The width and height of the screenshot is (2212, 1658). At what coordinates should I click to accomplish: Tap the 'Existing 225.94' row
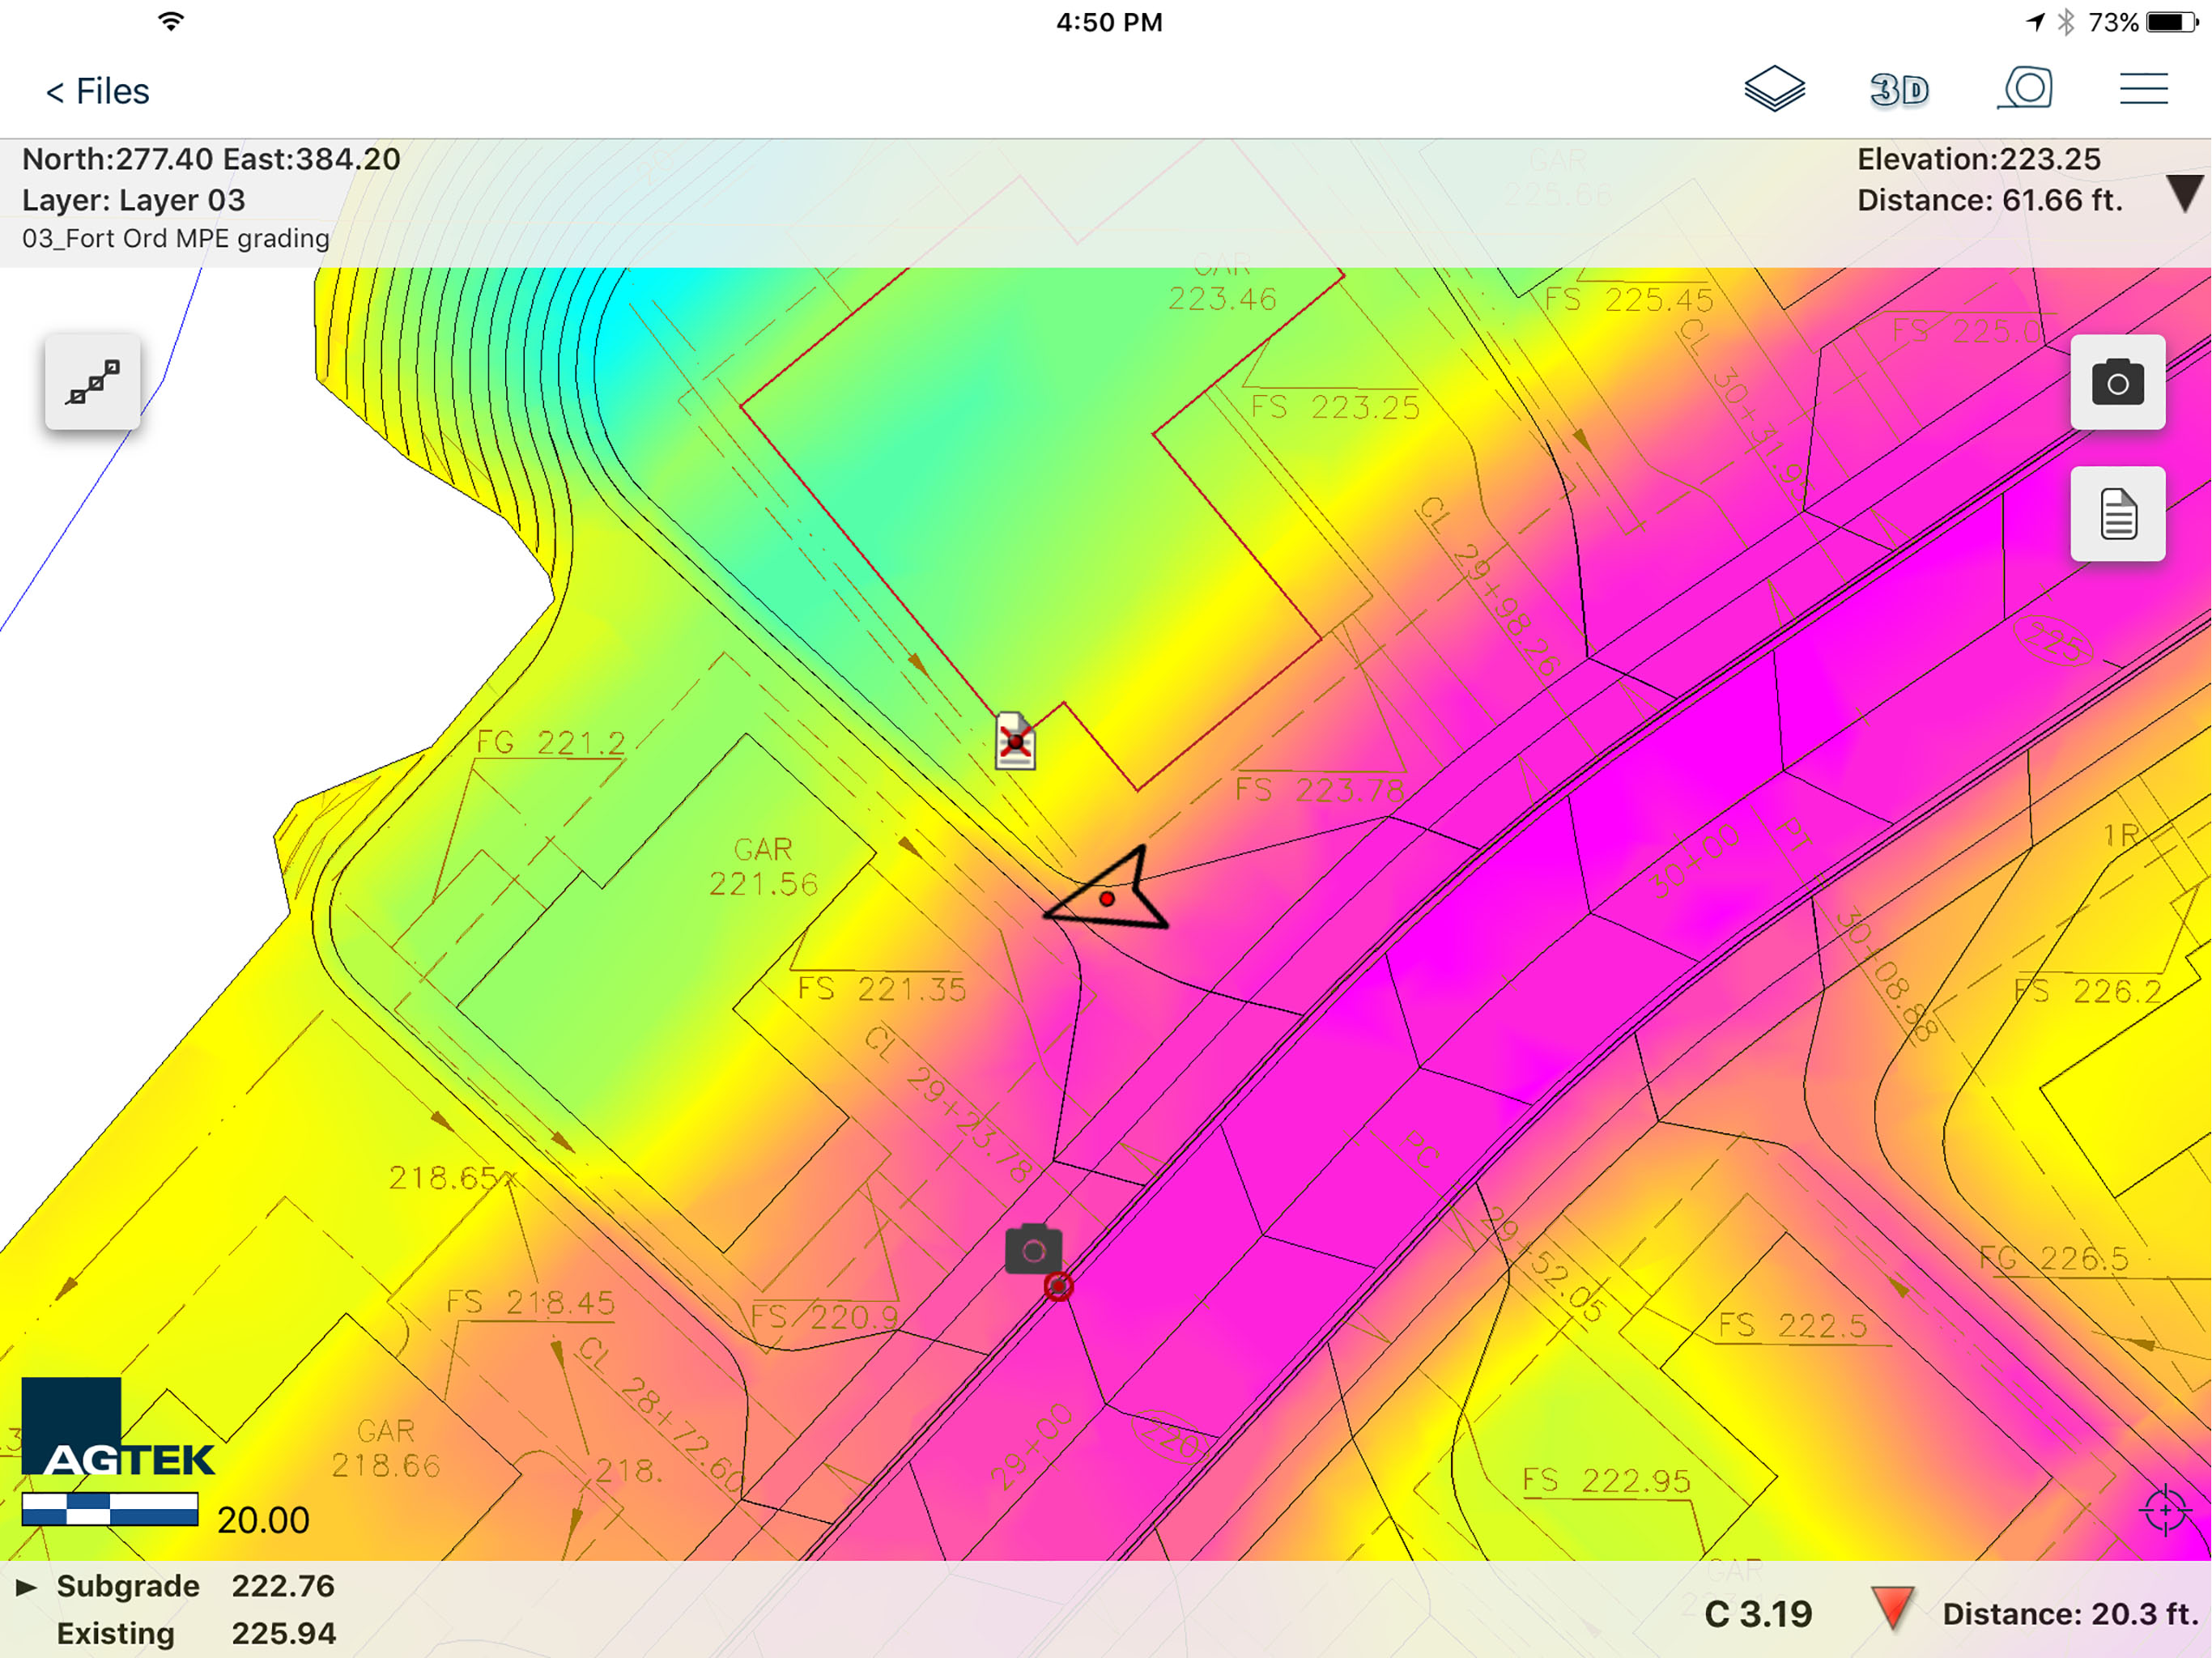196,1633
